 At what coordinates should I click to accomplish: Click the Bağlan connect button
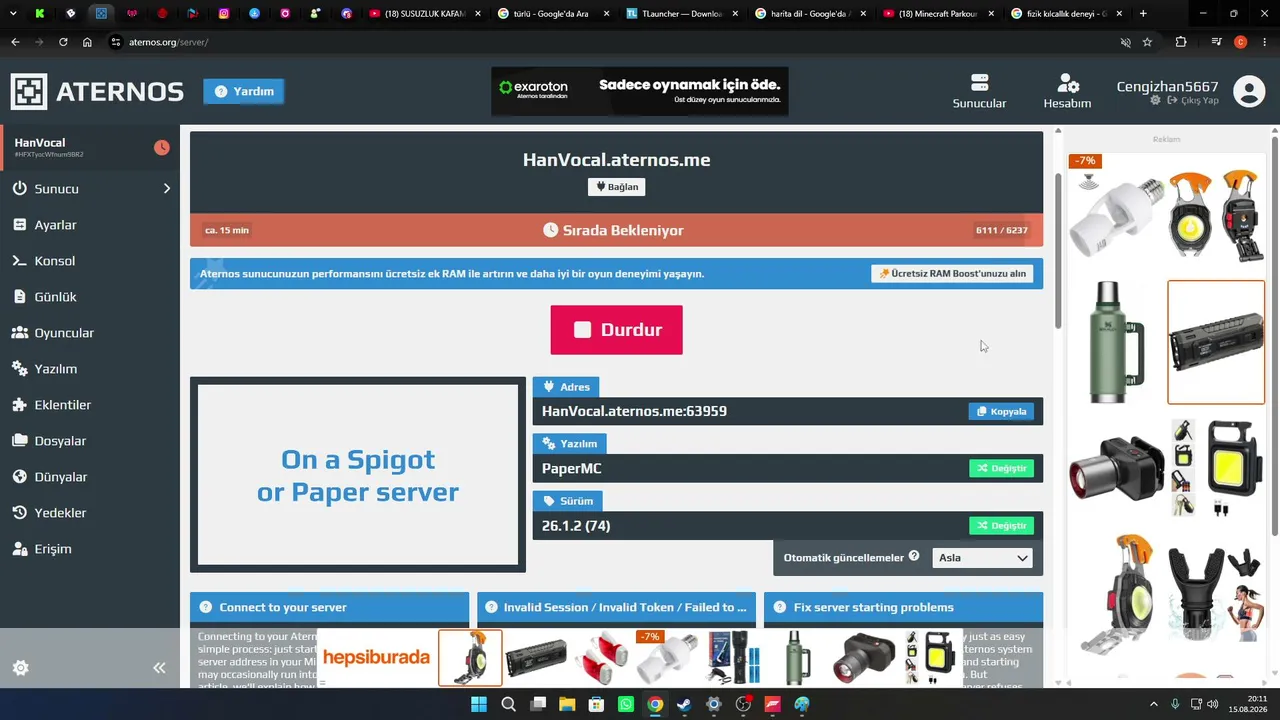616,187
